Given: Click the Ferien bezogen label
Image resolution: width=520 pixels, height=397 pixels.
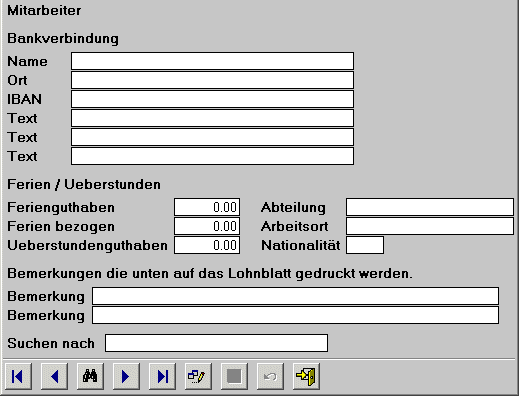Looking at the screenshot, I should 61,227.
